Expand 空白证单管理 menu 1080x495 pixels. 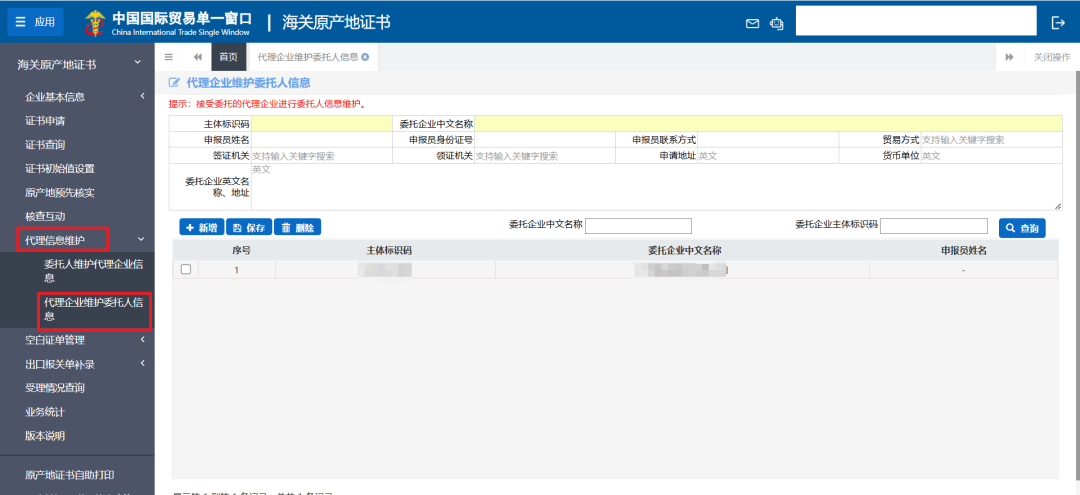tap(77, 340)
